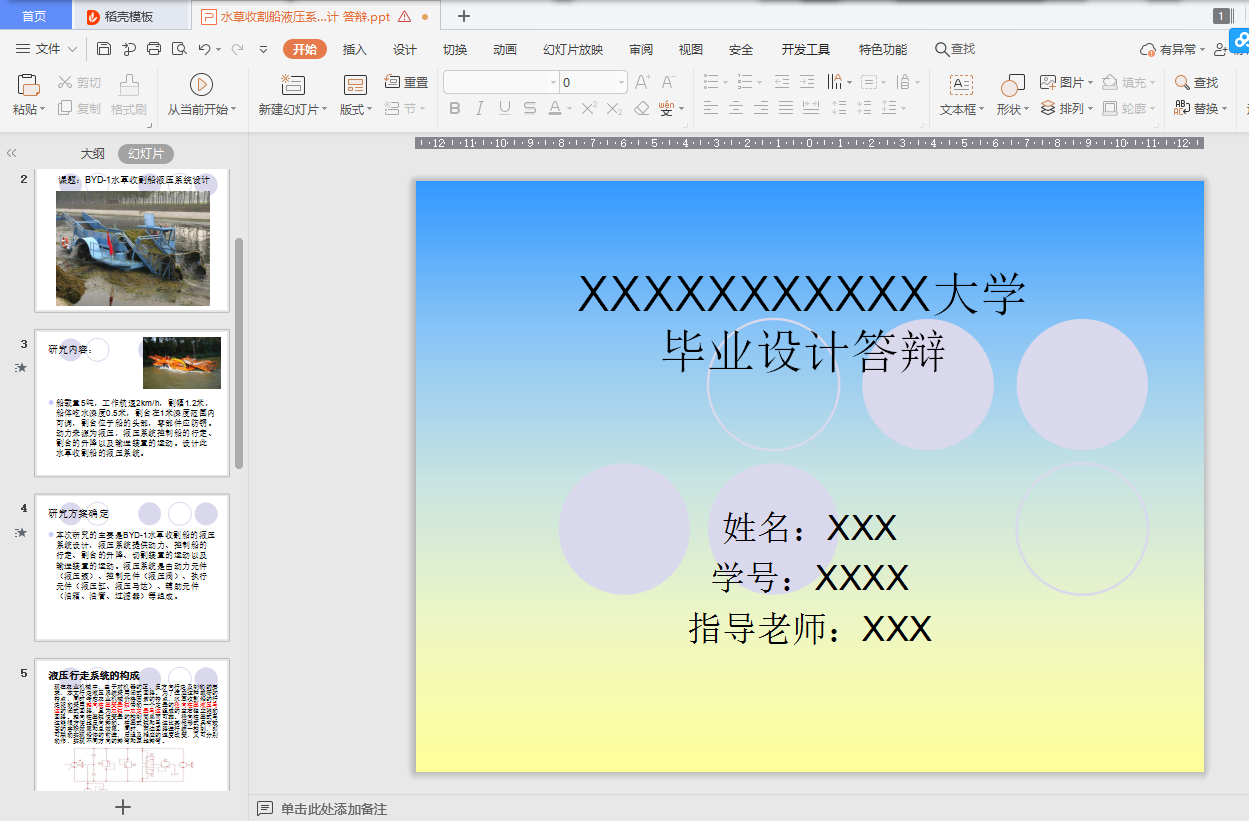Toggle Underline formatting
This screenshot has width=1249, height=821.
pos(504,108)
